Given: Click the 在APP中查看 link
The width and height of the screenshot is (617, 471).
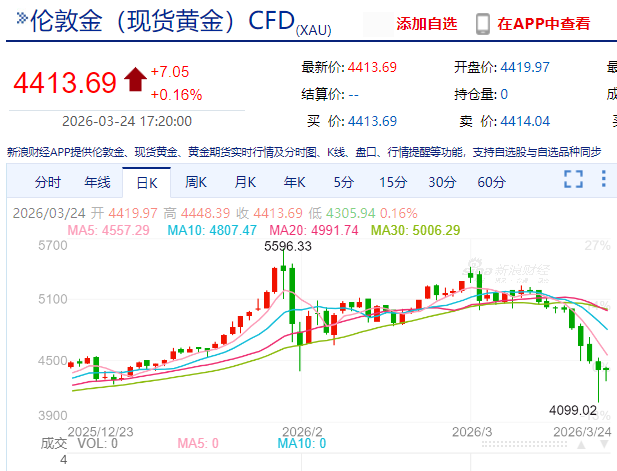Looking at the screenshot, I should tap(543, 24).
